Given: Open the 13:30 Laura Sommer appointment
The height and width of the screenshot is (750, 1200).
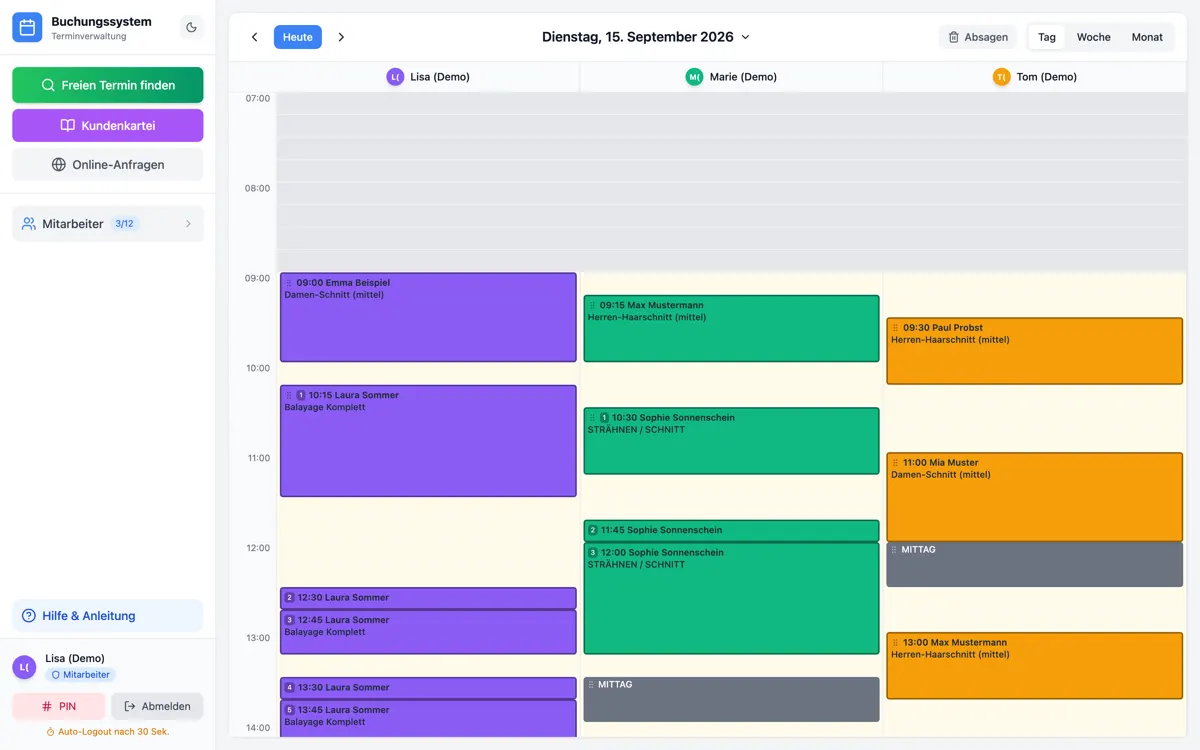Looking at the screenshot, I should tap(428, 688).
